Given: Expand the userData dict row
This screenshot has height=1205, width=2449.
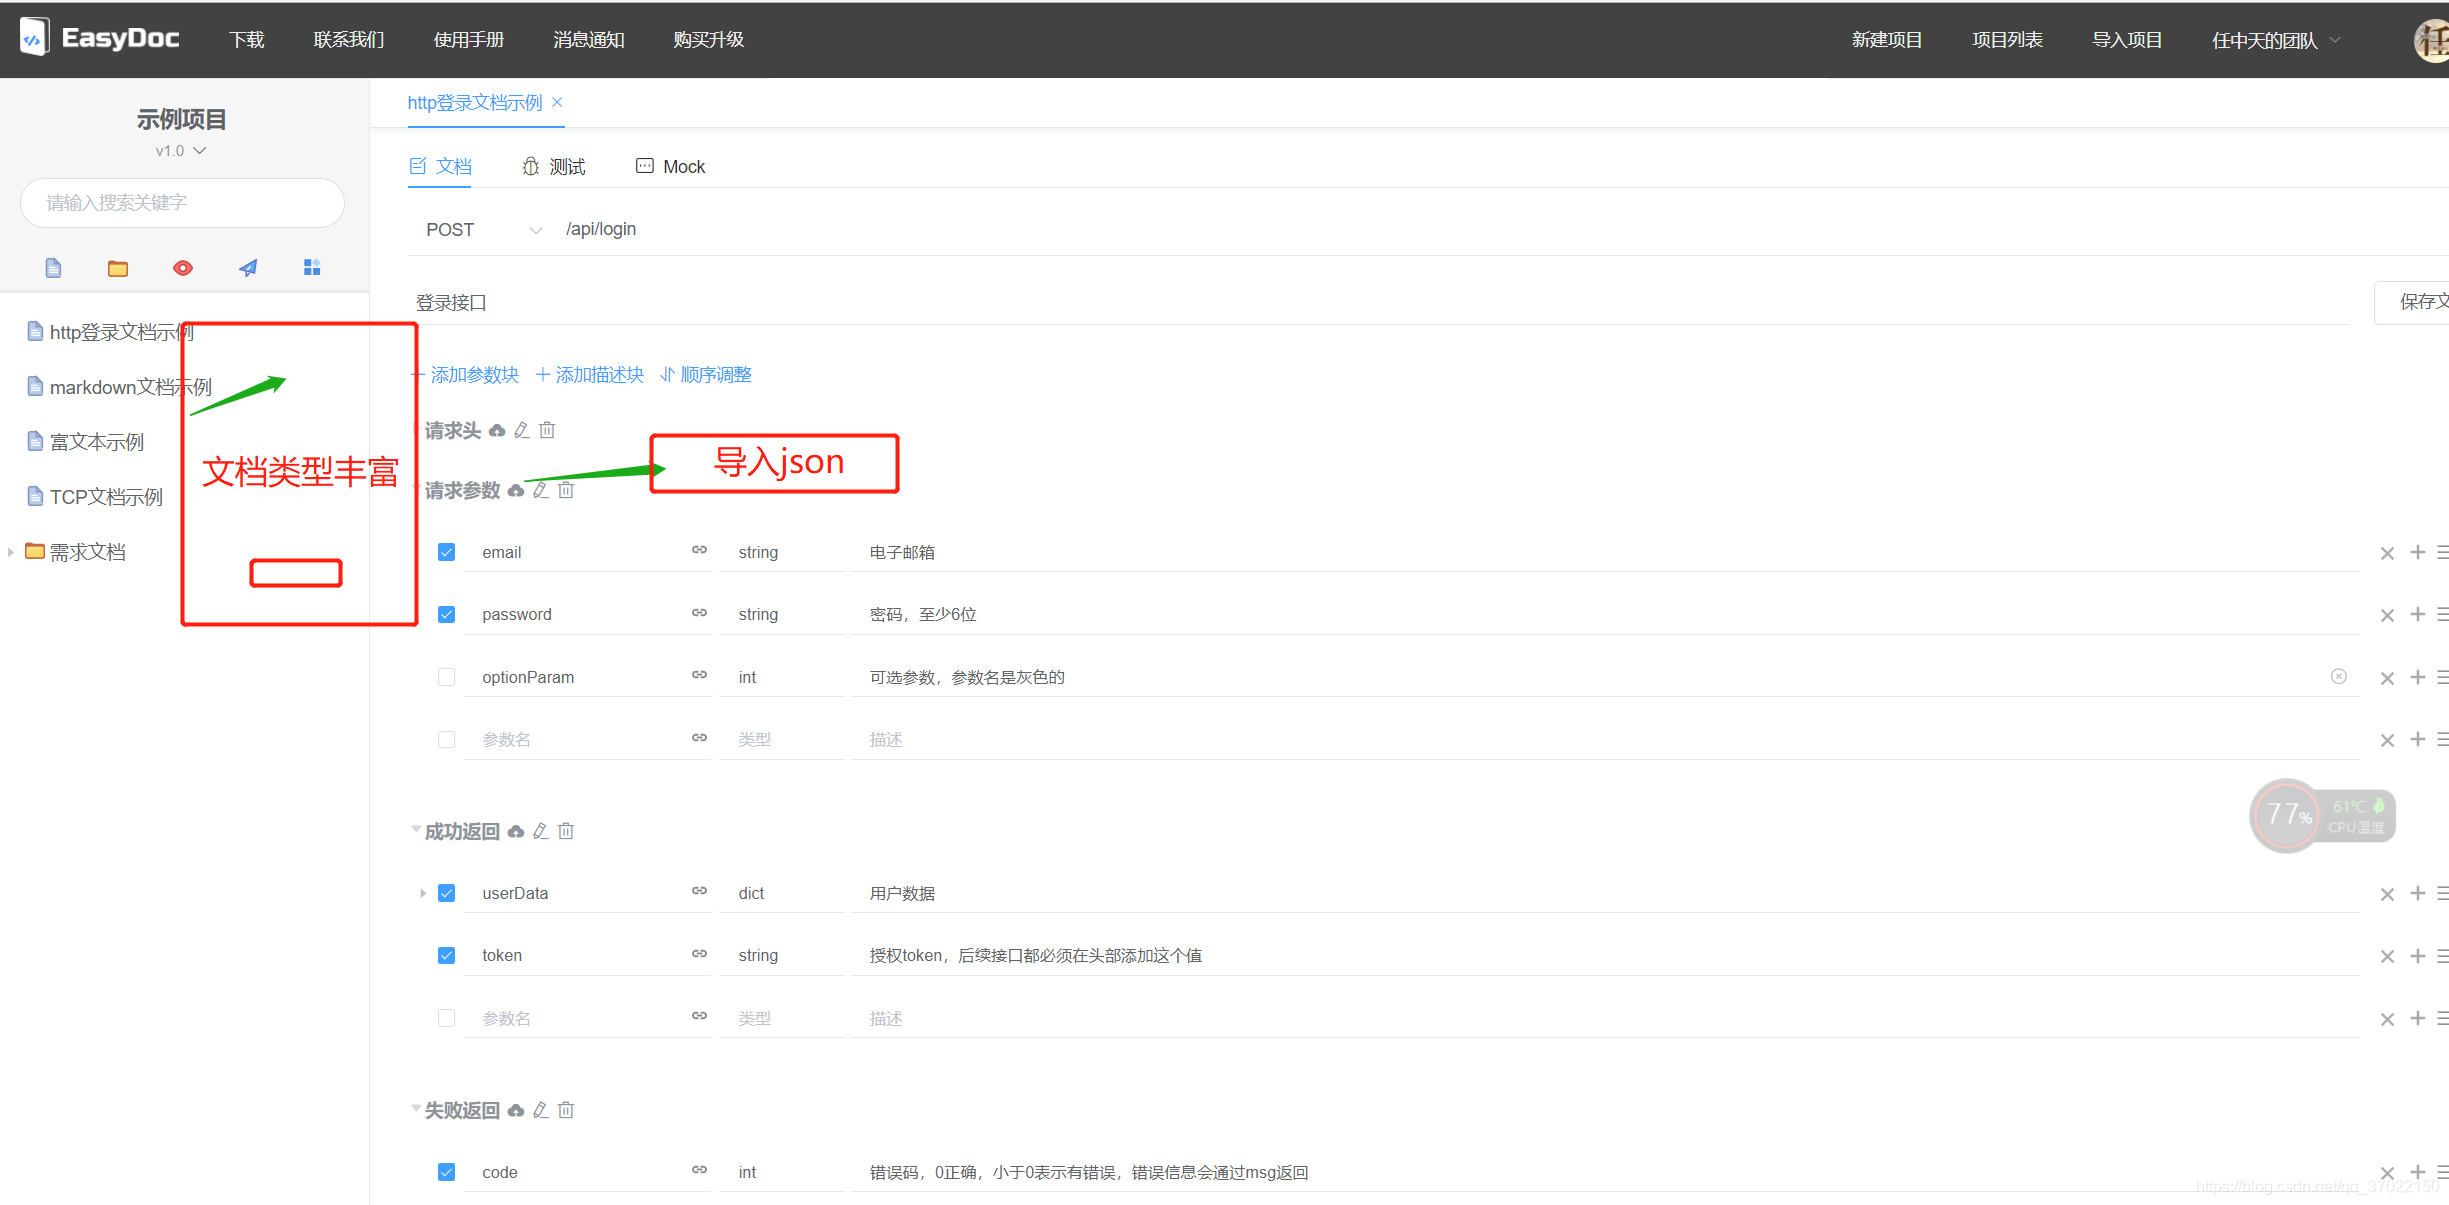Looking at the screenshot, I should (423, 893).
